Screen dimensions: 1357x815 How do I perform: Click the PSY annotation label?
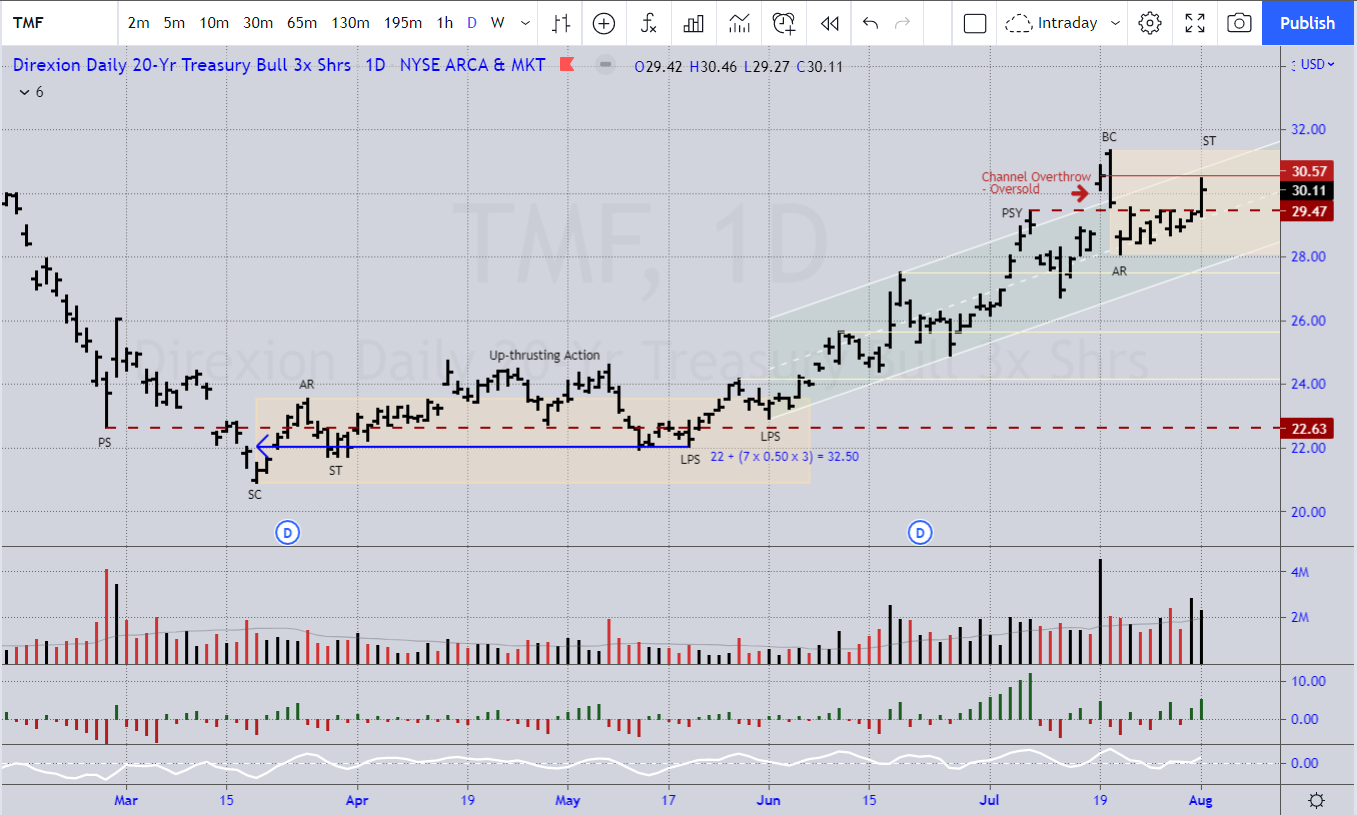tap(1012, 213)
